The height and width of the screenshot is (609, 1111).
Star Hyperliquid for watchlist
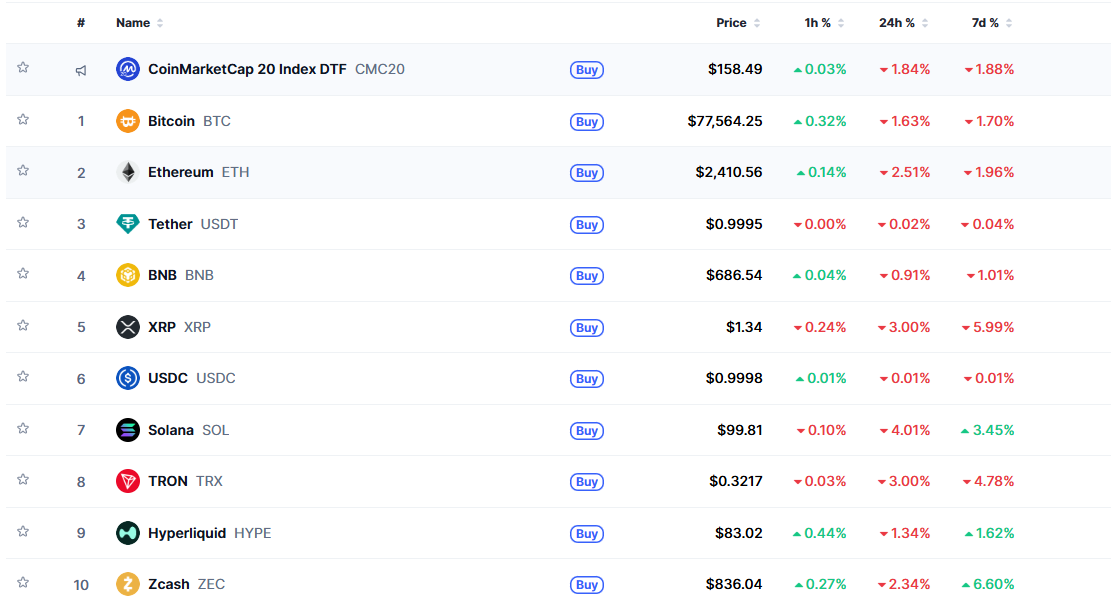(x=23, y=532)
